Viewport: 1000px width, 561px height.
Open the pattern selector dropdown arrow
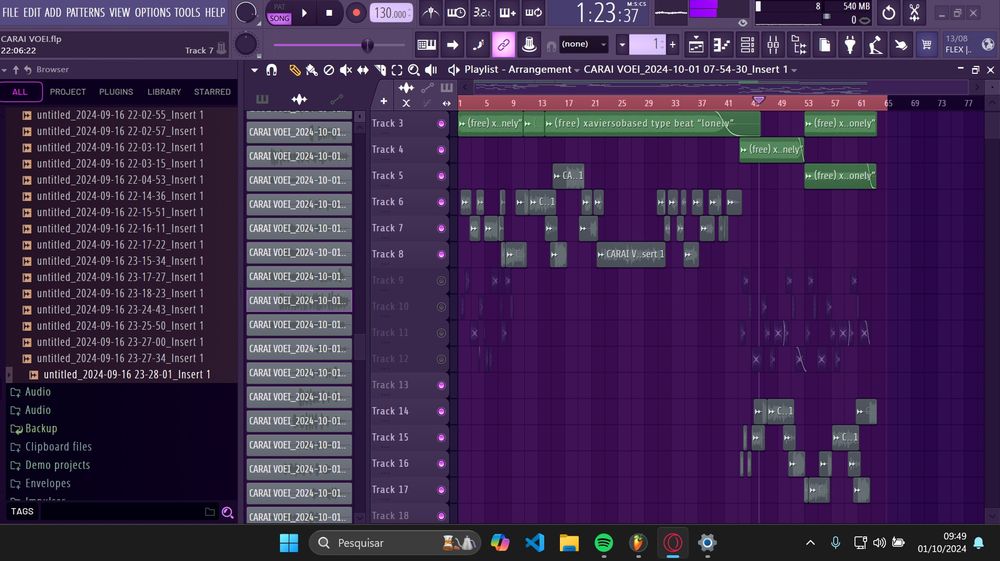[622, 45]
